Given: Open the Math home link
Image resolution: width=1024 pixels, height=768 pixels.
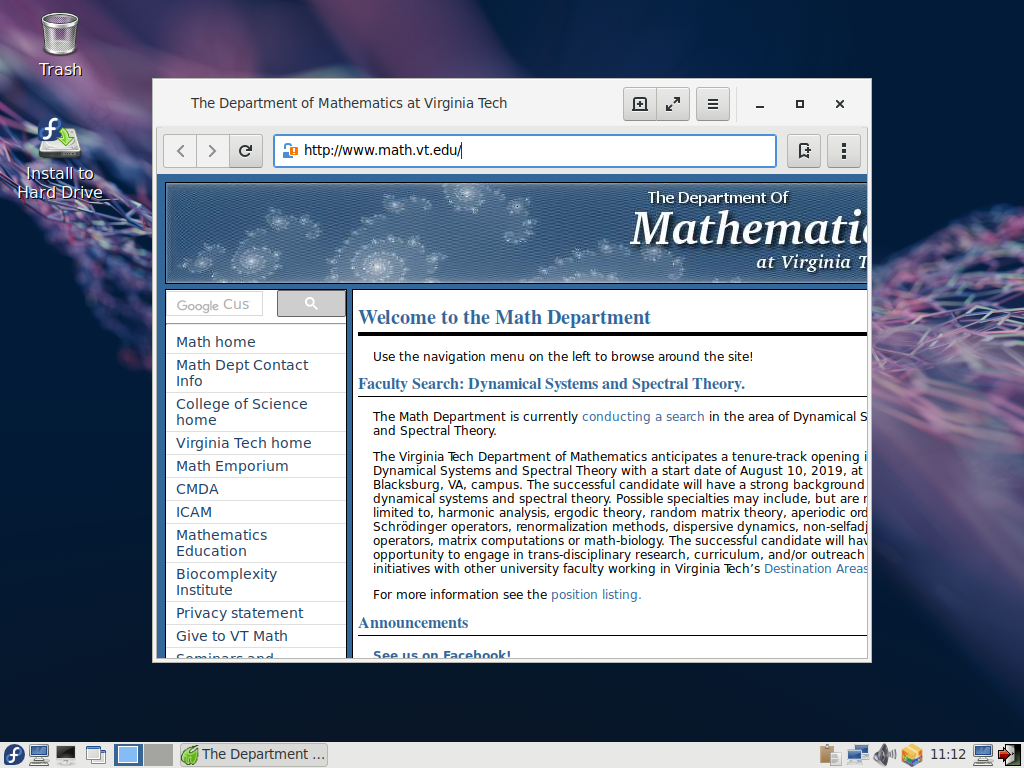Looking at the screenshot, I should [x=216, y=342].
